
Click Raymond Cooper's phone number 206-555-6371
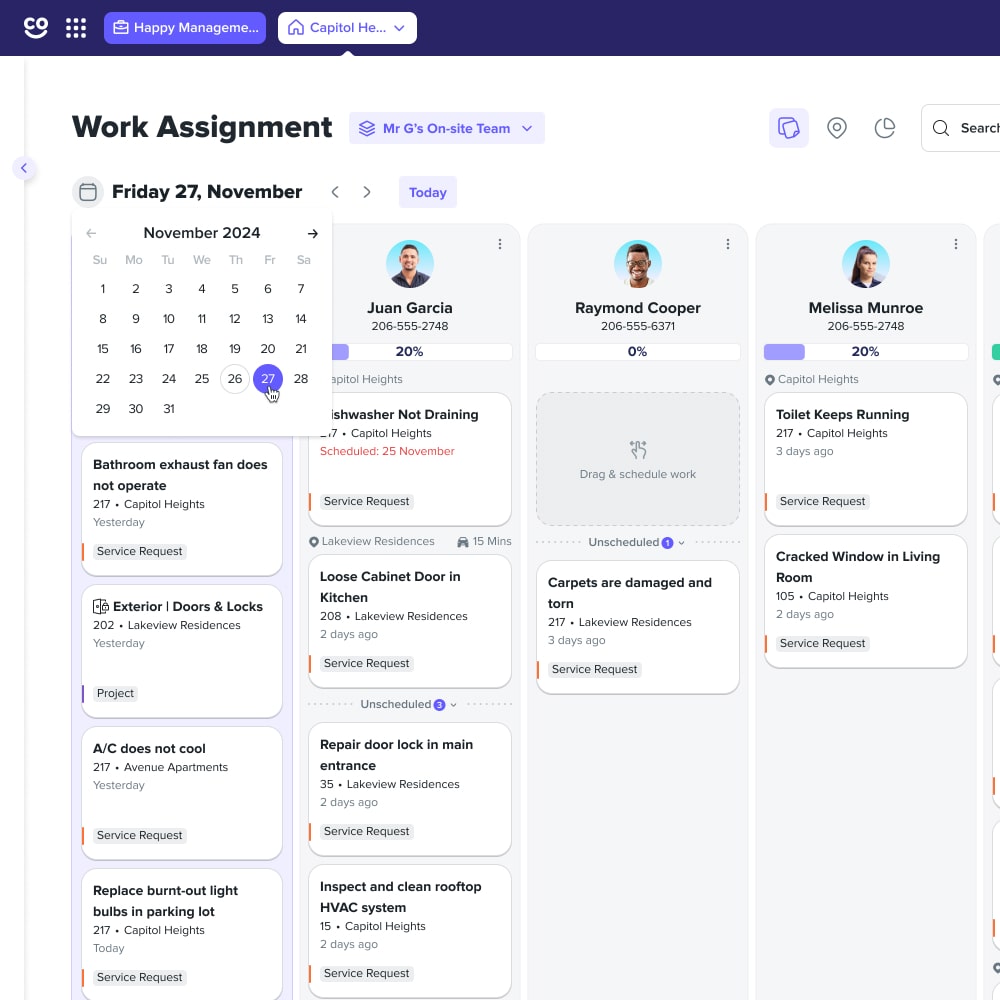tap(638, 326)
